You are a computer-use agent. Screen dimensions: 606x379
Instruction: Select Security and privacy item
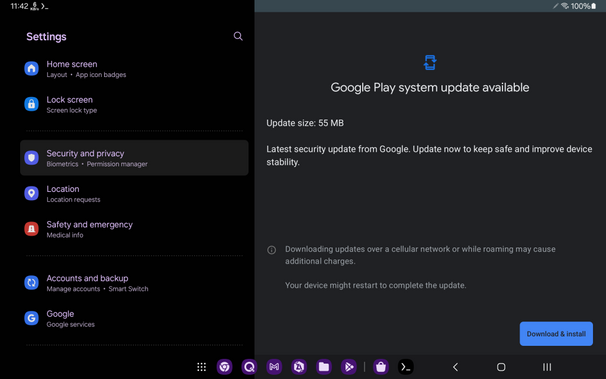coord(134,158)
